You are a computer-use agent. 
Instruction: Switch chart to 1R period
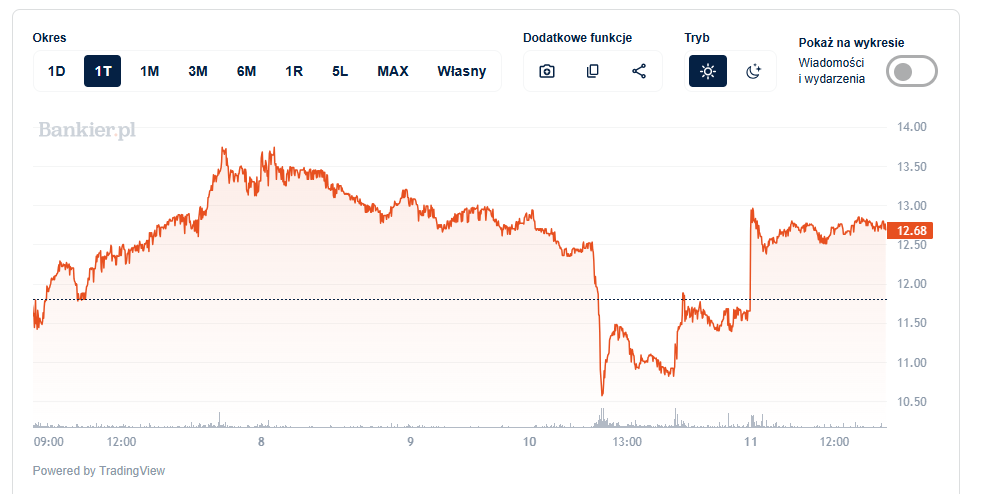[x=294, y=71]
